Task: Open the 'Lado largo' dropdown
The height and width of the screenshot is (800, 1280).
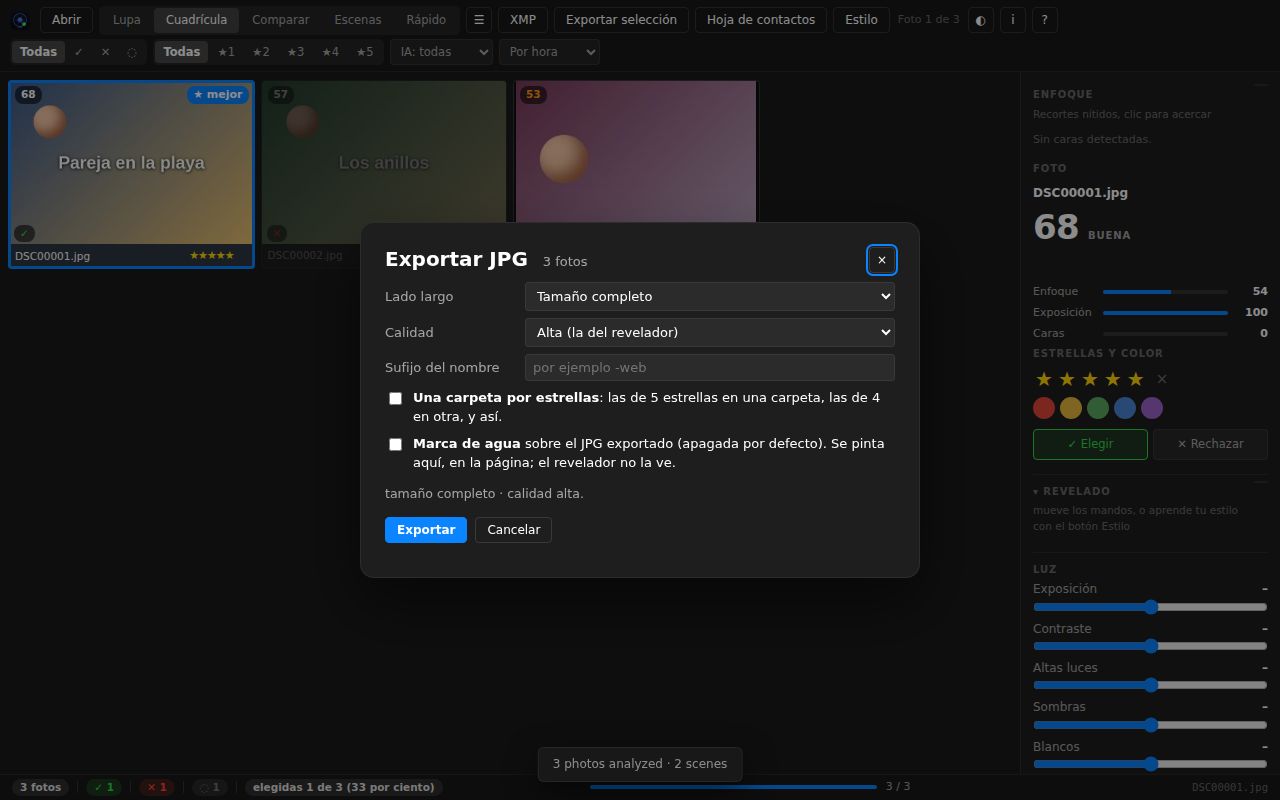Action: 710,296
